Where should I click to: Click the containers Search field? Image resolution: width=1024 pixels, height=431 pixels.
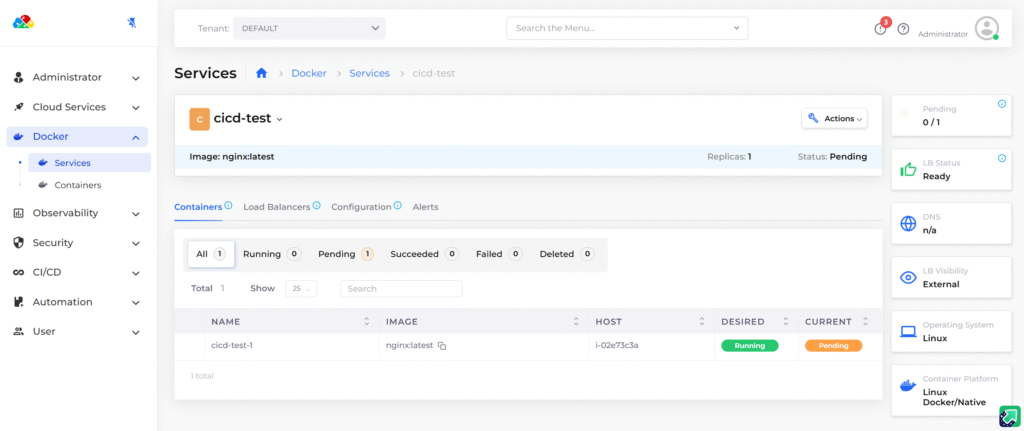[401, 288]
